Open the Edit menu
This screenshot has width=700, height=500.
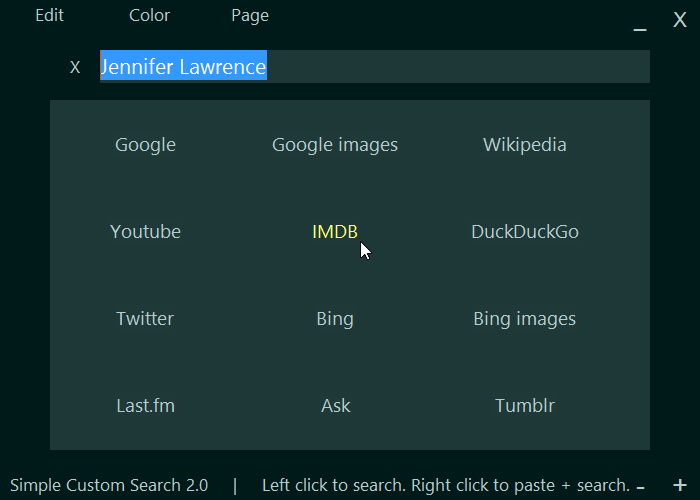pos(50,16)
